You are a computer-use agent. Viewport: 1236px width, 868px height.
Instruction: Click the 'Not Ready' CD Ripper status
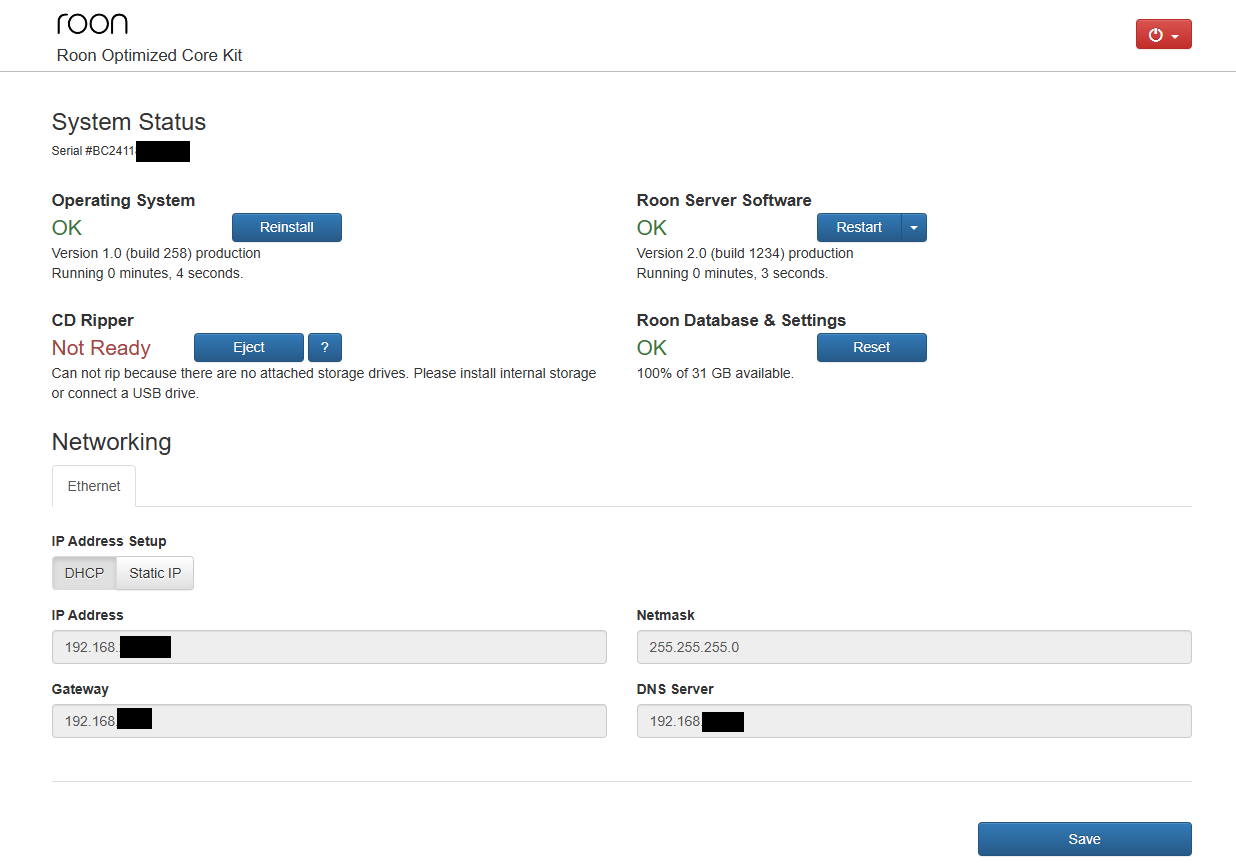pos(101,348)
